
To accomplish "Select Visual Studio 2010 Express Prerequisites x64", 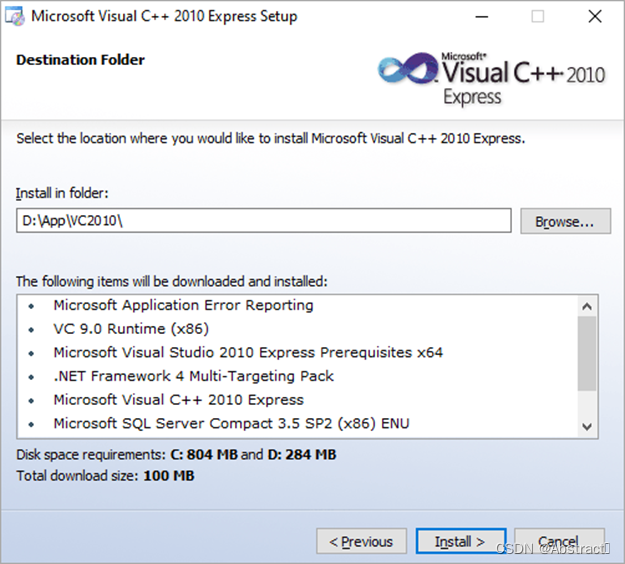I will [x=248, y=352].
